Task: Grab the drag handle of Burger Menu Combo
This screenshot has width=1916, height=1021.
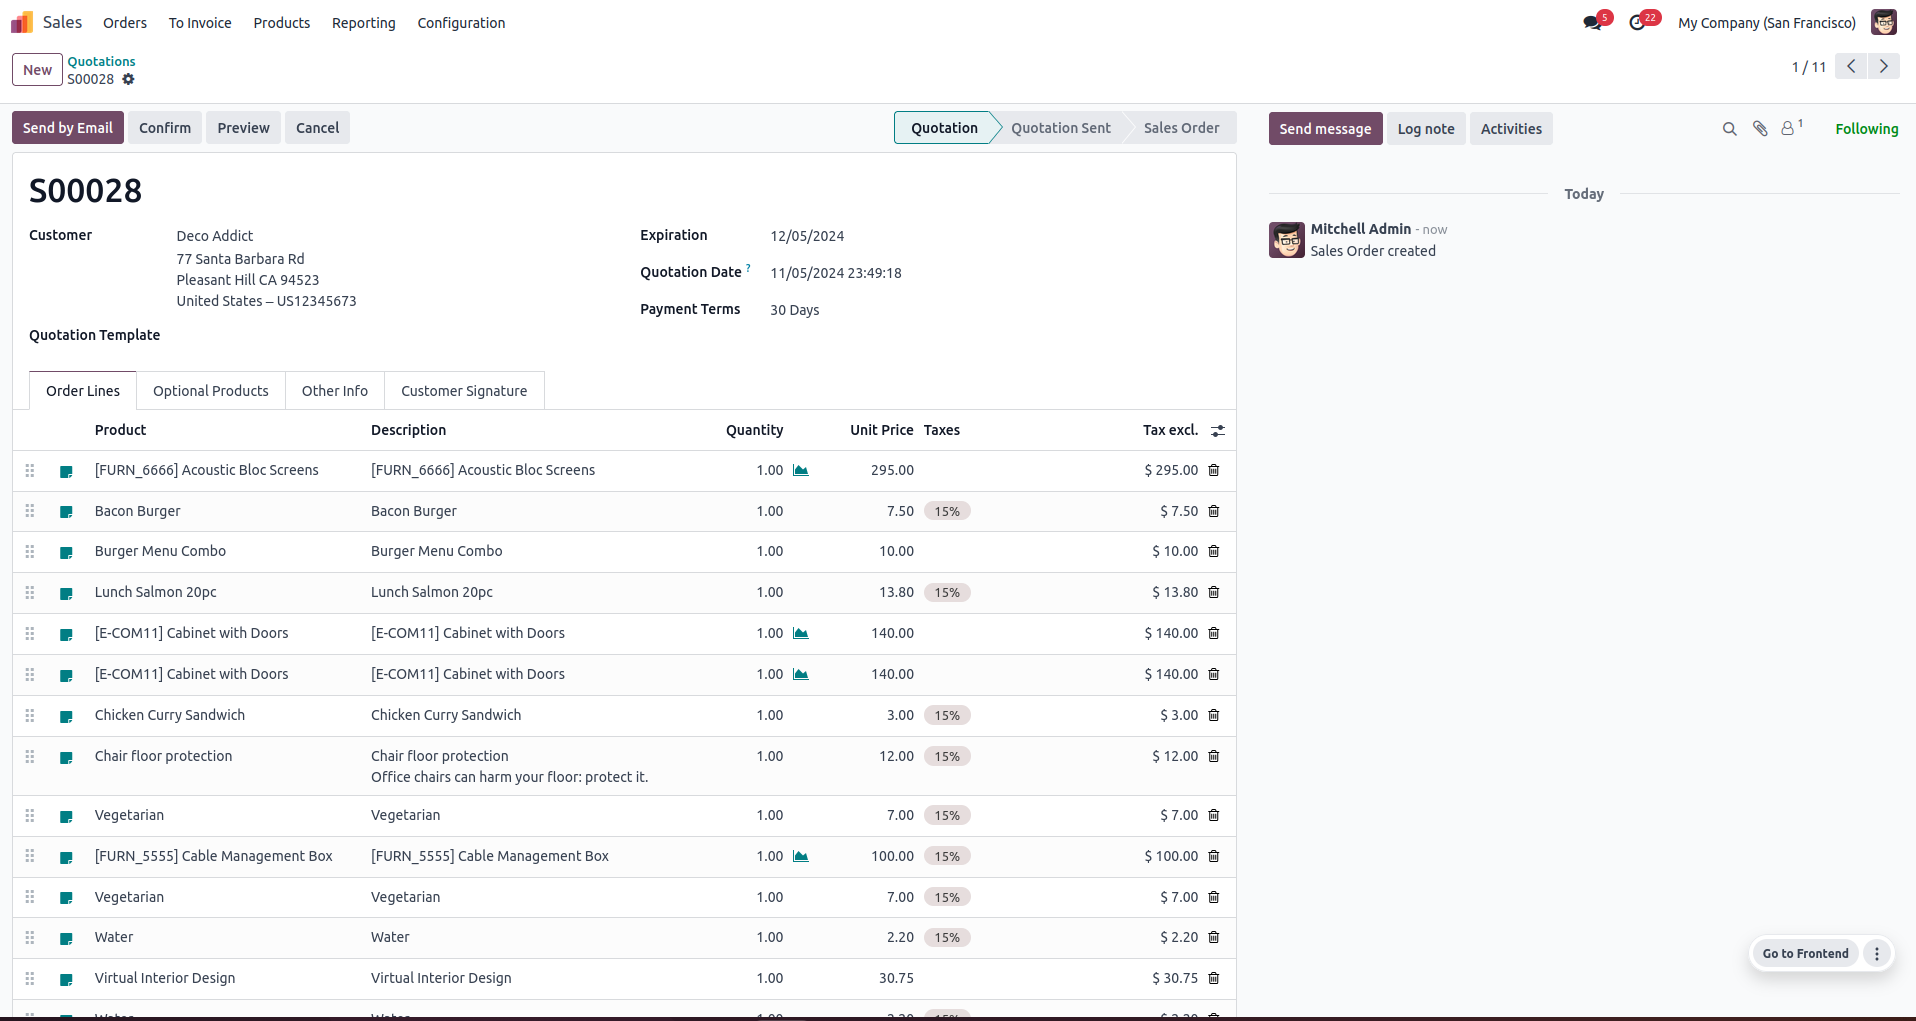Action: pos(30,552)
